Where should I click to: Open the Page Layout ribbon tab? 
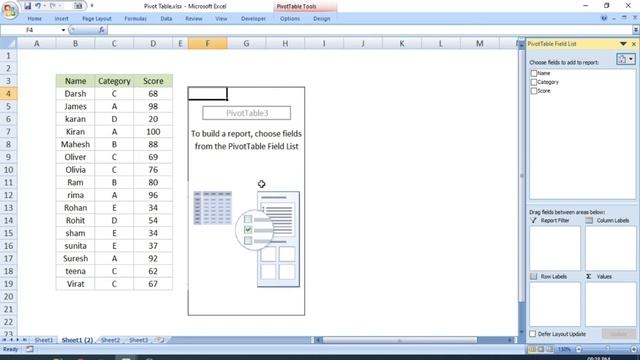coord(97,19)
